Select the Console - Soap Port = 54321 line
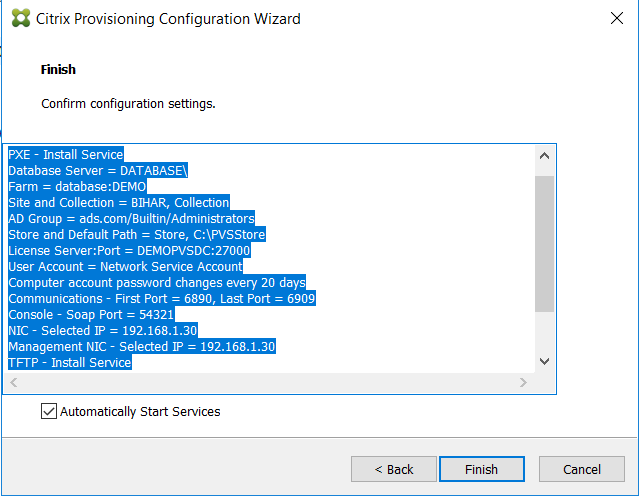The height and width of the screenshot is (498, 640). [91, 314]
